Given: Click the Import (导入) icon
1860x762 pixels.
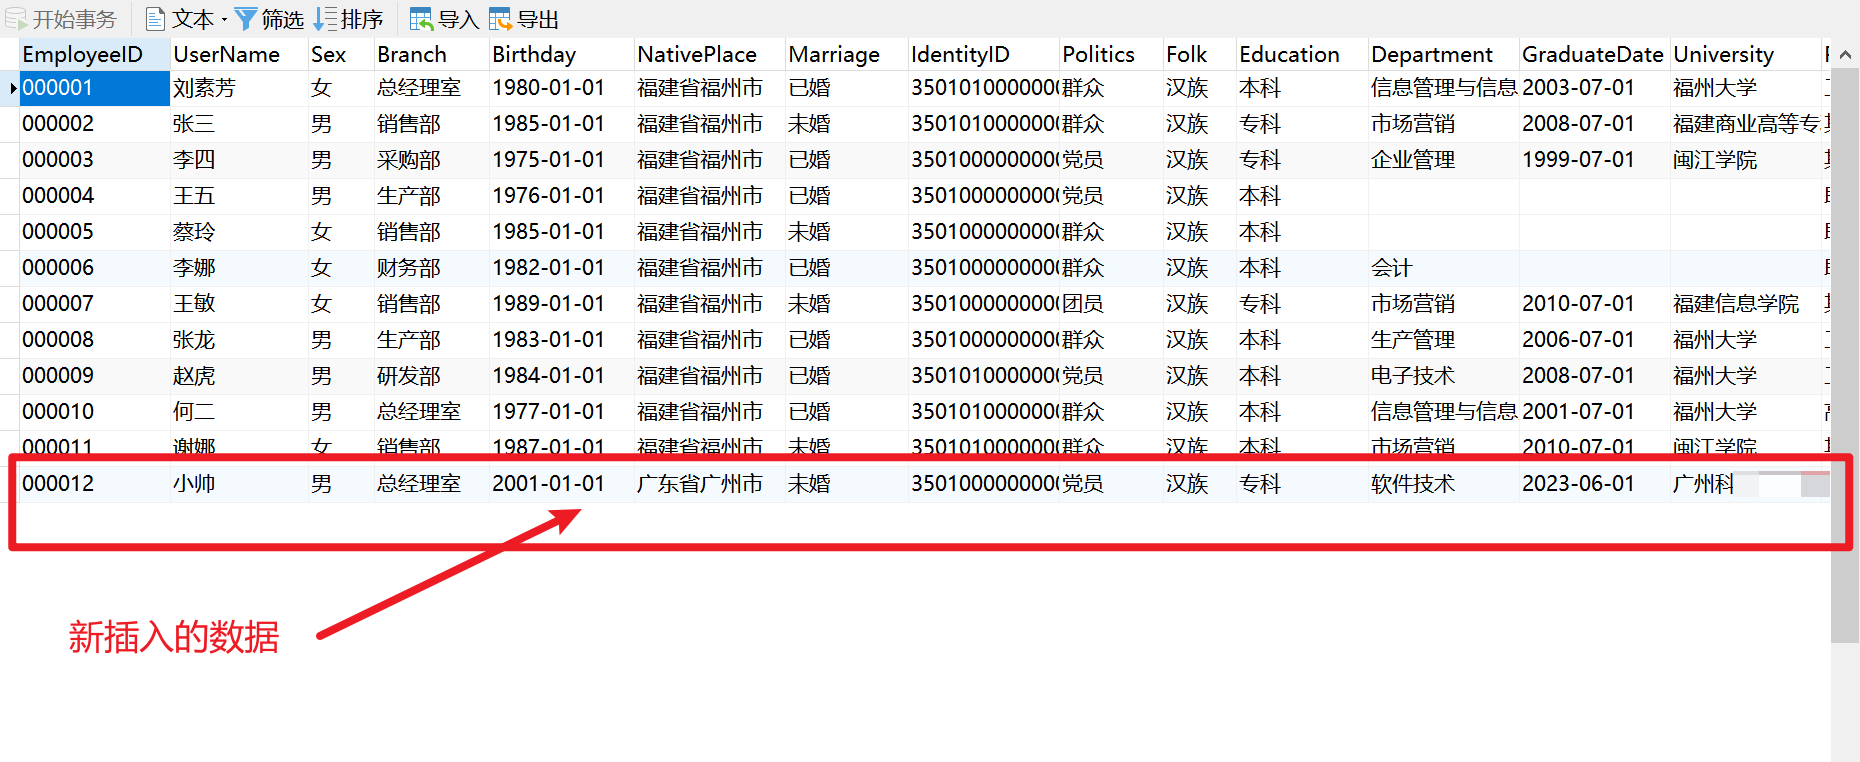Looking at the screenshot, I should (421, 19).
